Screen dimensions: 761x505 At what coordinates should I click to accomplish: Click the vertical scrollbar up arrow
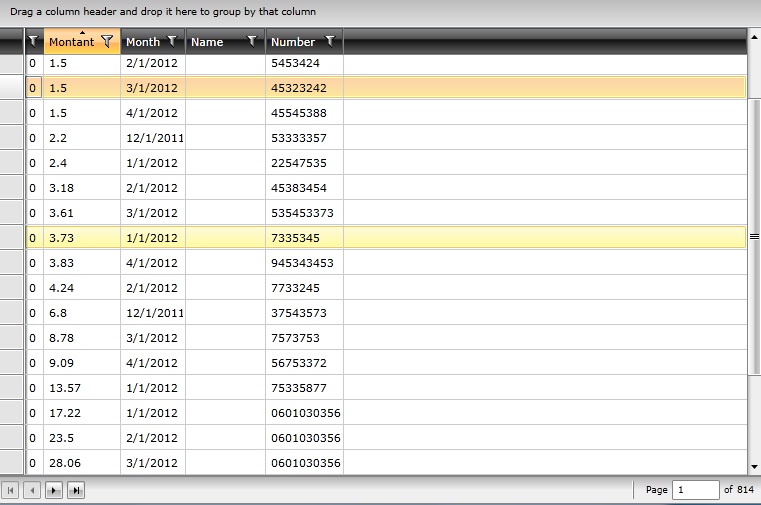coord(754,36)
